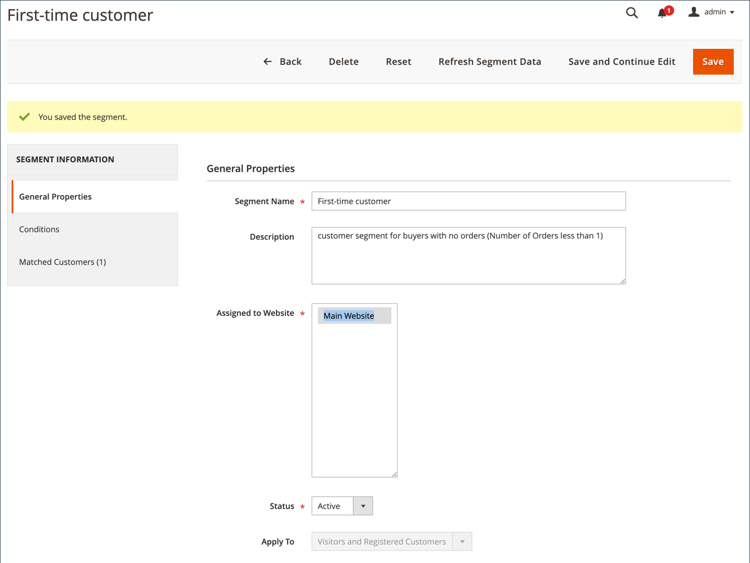Click into the Description text area
The image size is (750, 563).
click(x=468, y=255)
